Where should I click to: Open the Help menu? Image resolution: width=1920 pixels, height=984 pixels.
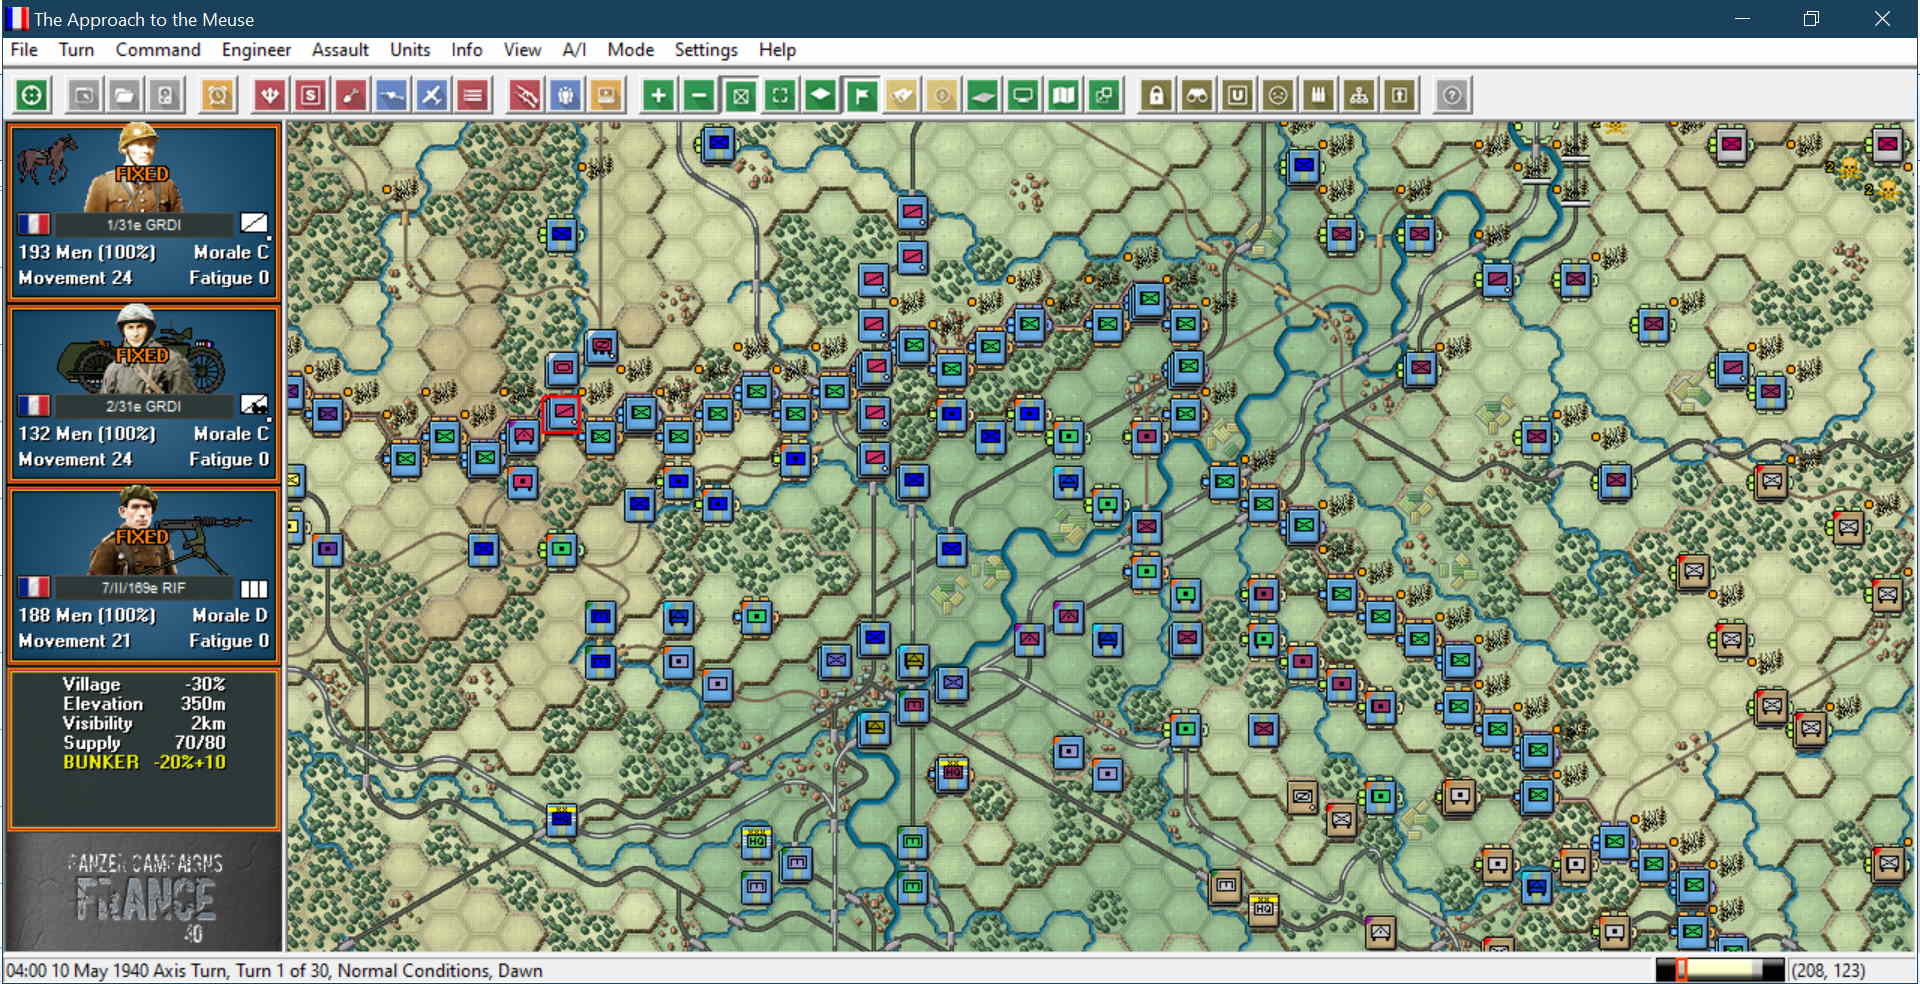777,50
